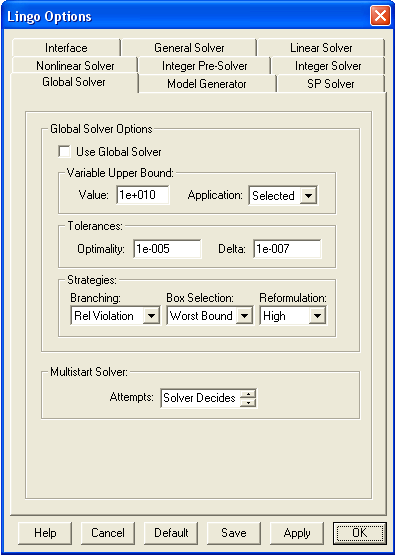Image resolution: width=395 pixels, height=556 pixels.
Task: Switch to the Nonlinear Solver tab
Action: click(75, 66)
